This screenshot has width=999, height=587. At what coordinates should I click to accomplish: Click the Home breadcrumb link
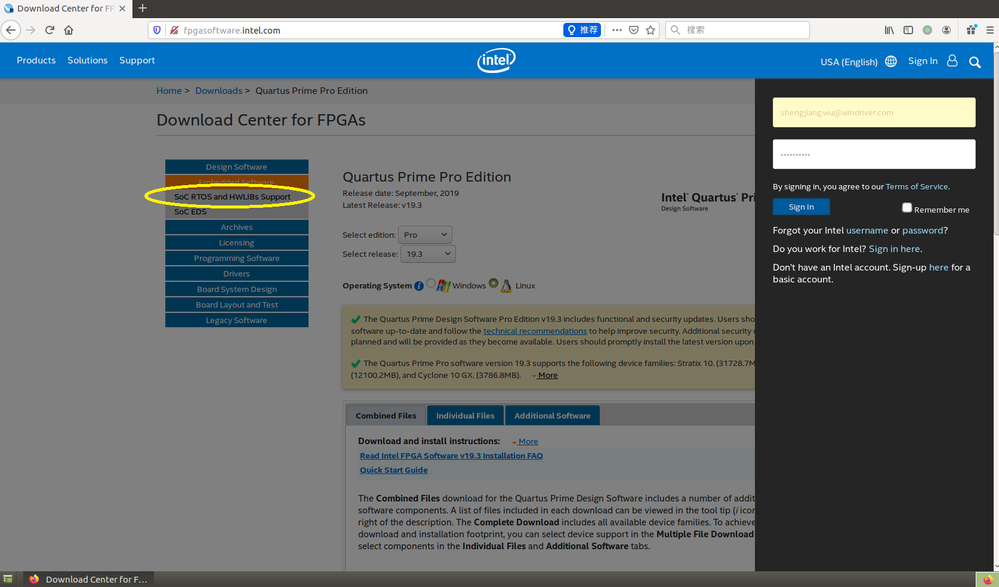pyautogui.click(x=169, y=91)
